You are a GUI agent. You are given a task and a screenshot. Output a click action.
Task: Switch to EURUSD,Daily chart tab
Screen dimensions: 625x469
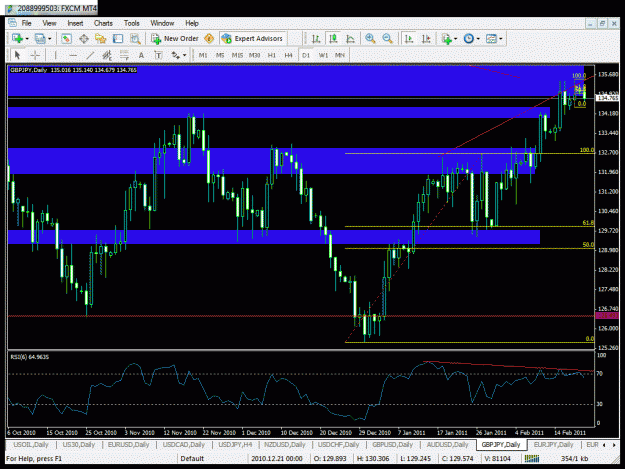pyautogui.click(x=128, y=444)
